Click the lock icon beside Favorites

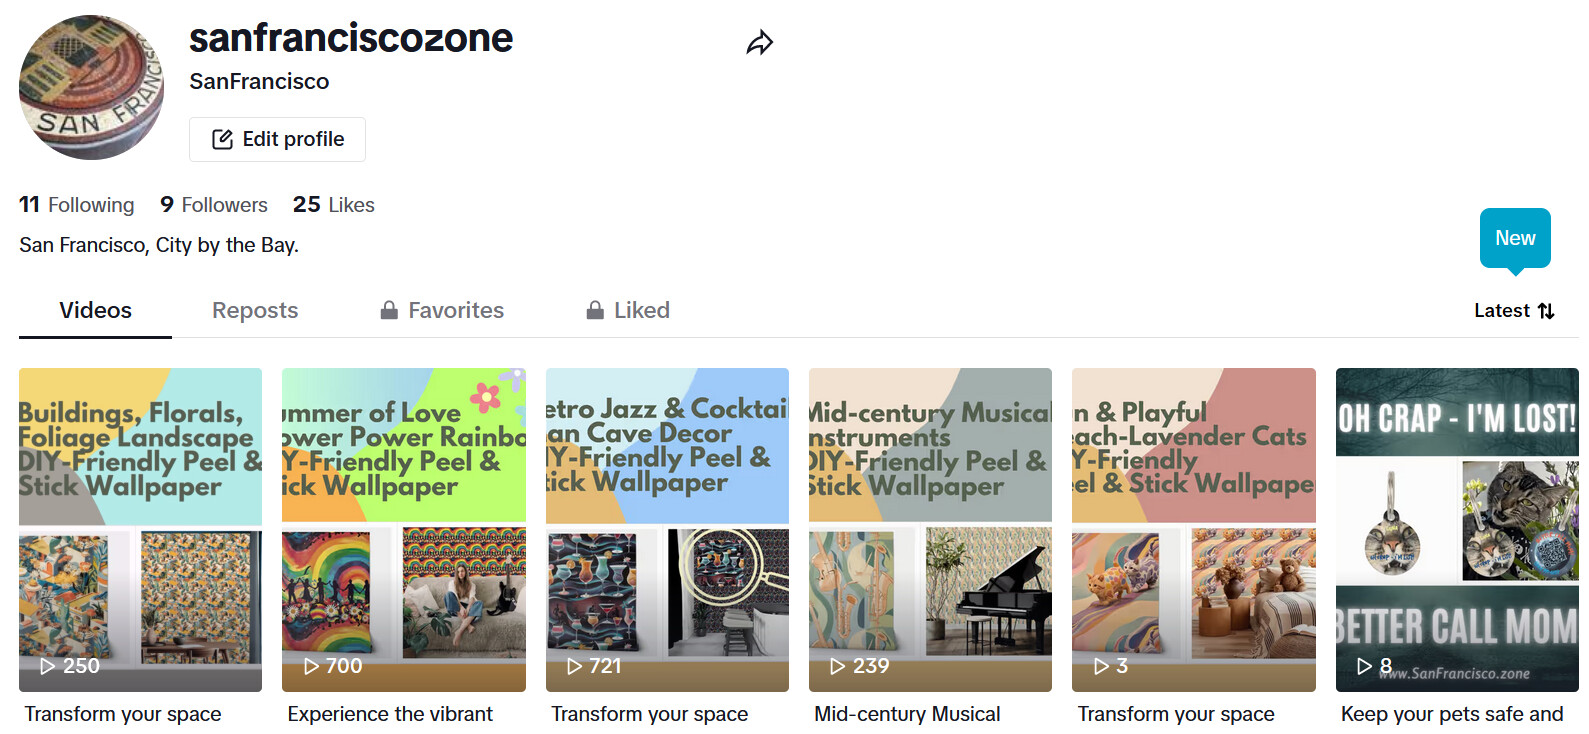click(x=389, y=310)
